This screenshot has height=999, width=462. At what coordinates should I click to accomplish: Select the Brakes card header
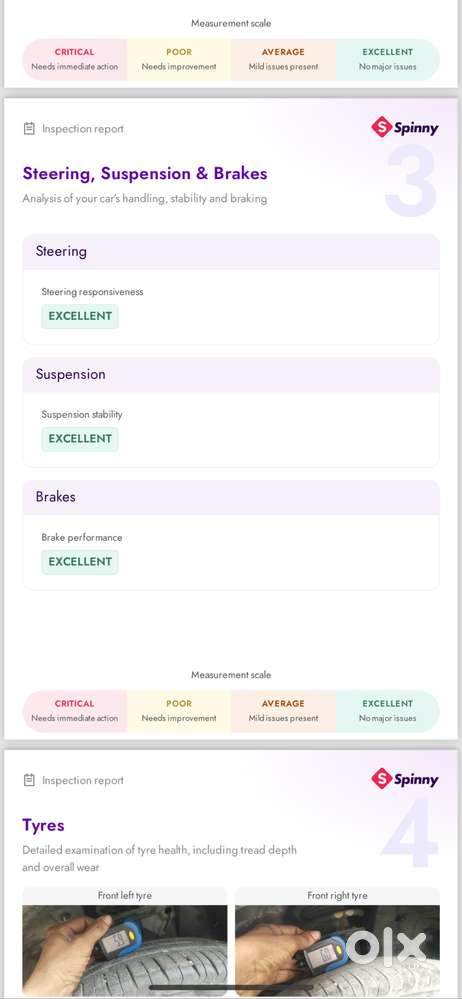pos(231,497)
